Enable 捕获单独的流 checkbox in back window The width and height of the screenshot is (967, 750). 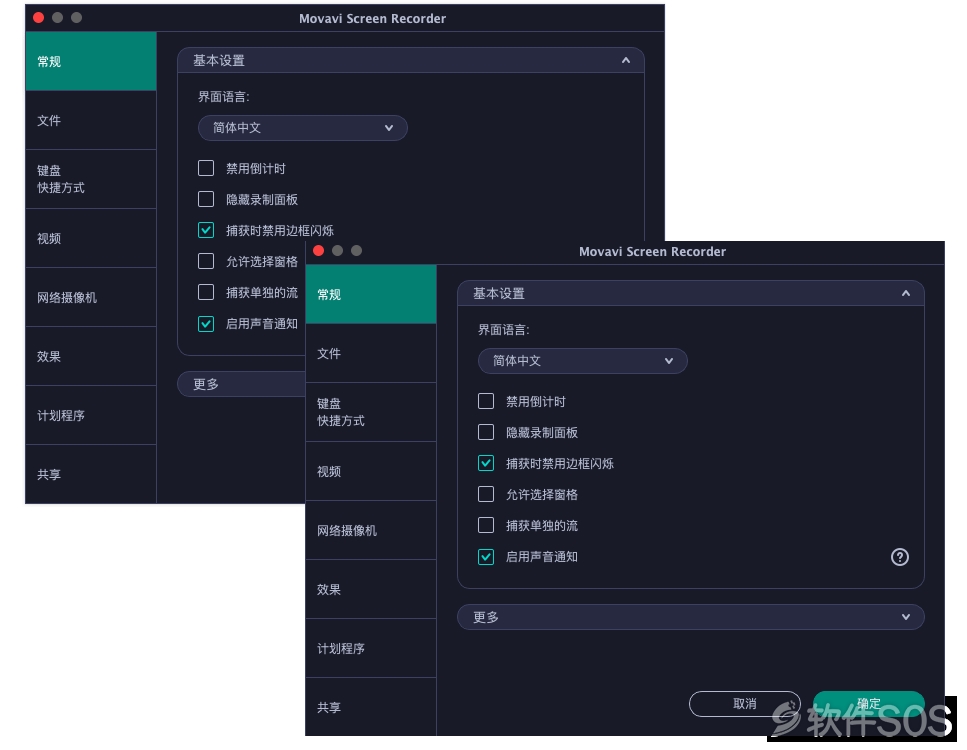pyautogui.click(x=206, y=292)
